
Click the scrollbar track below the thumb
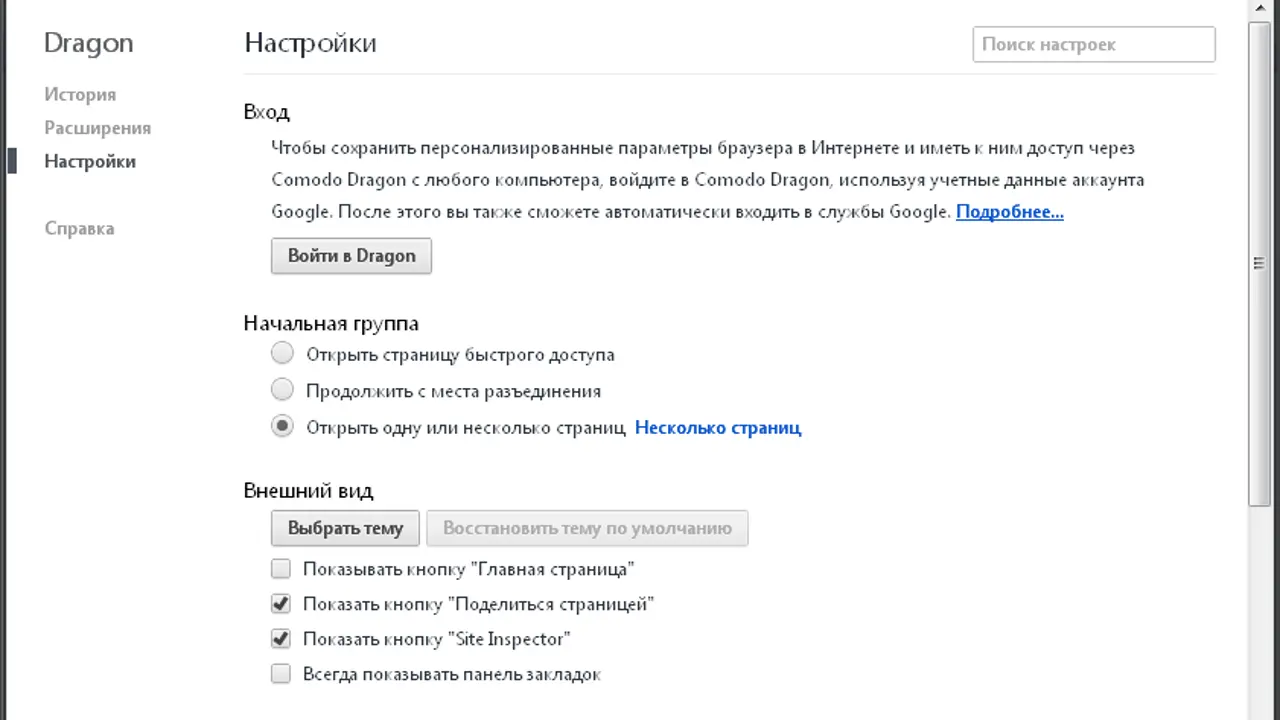click(1259, 610)
